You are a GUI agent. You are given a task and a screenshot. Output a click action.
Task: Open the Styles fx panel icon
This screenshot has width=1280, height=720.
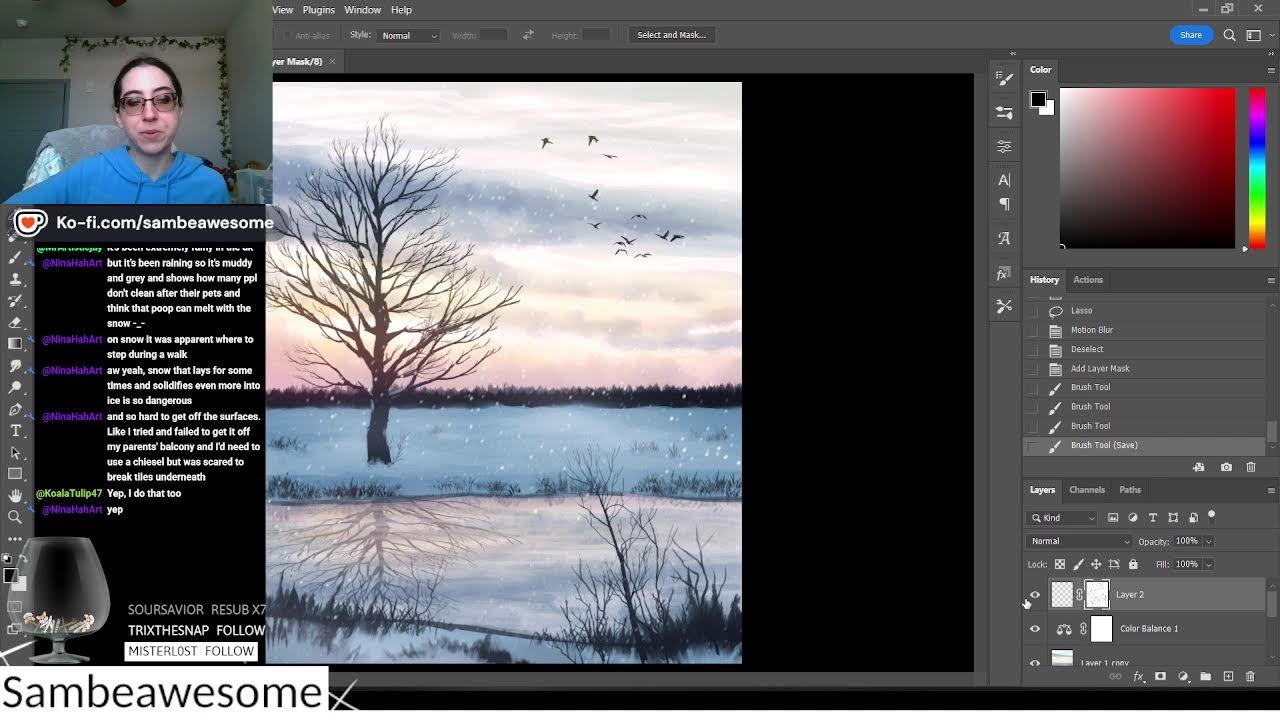(x=1004, y=274)
